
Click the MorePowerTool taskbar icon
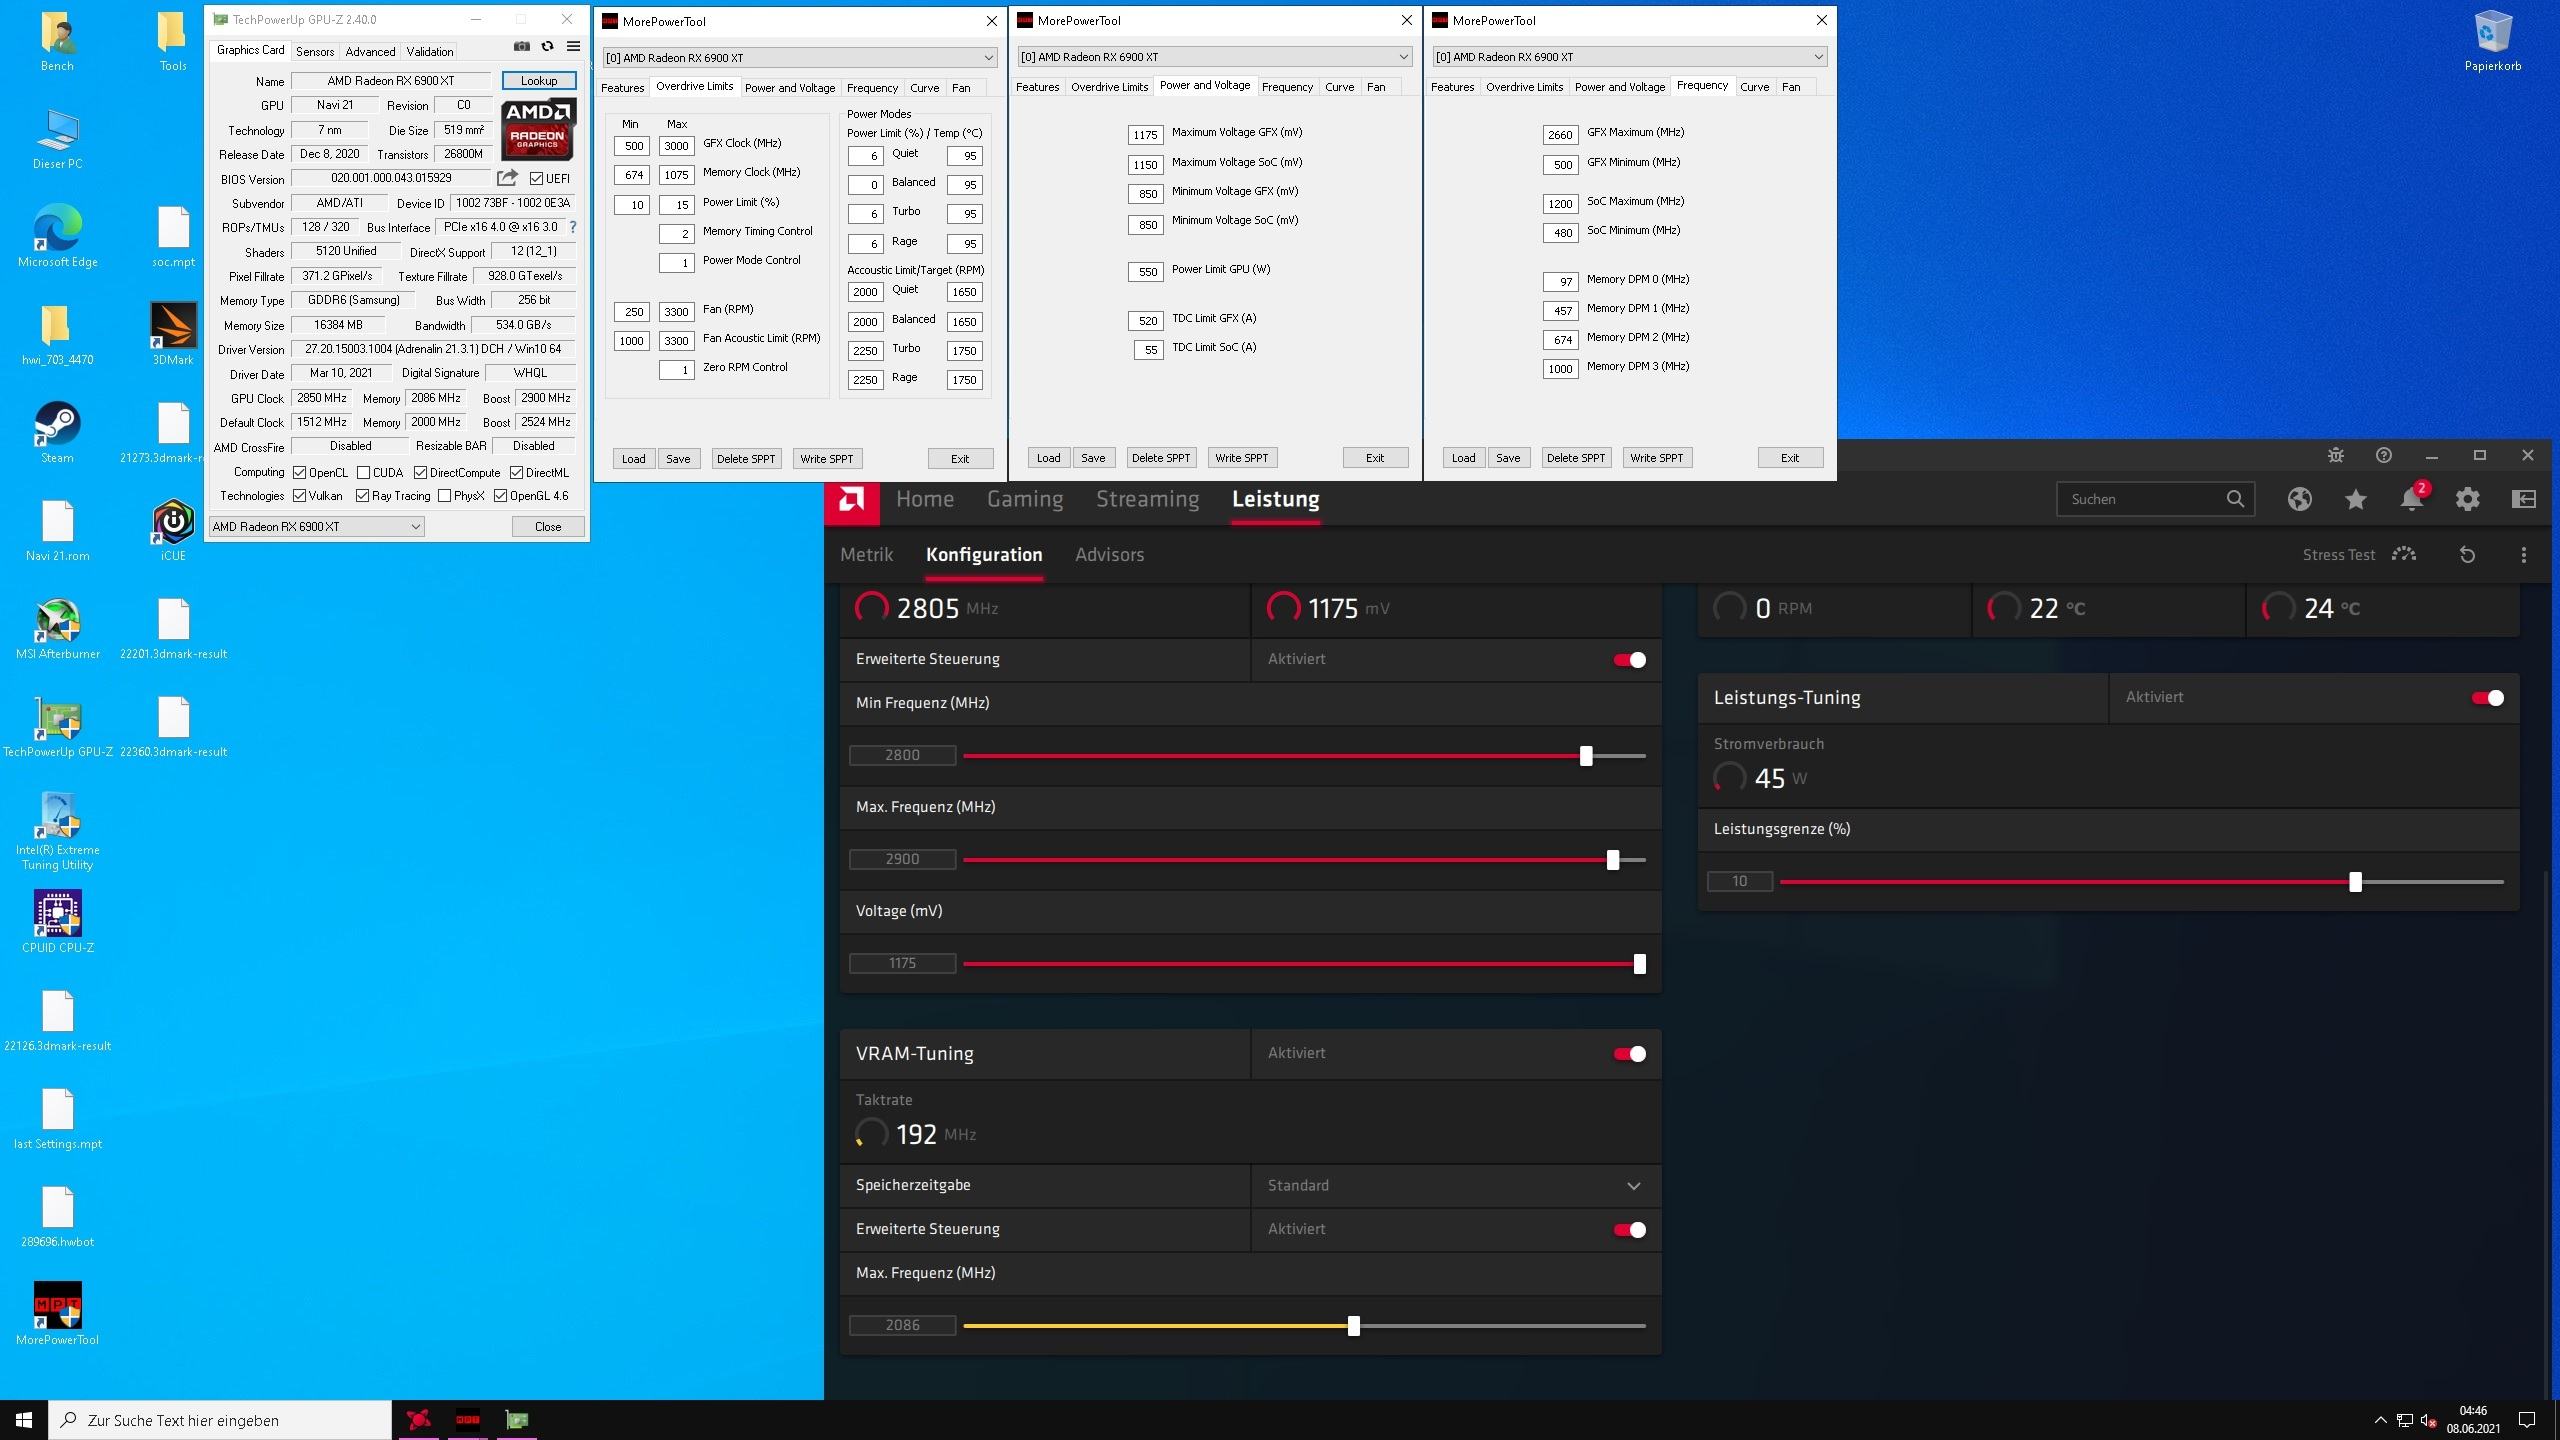pos(467,1420)
